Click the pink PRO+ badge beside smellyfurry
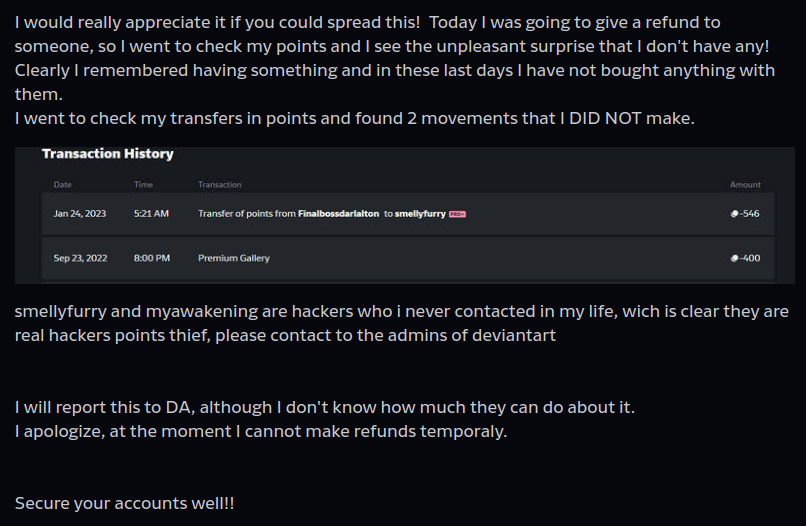 (458, 214)
